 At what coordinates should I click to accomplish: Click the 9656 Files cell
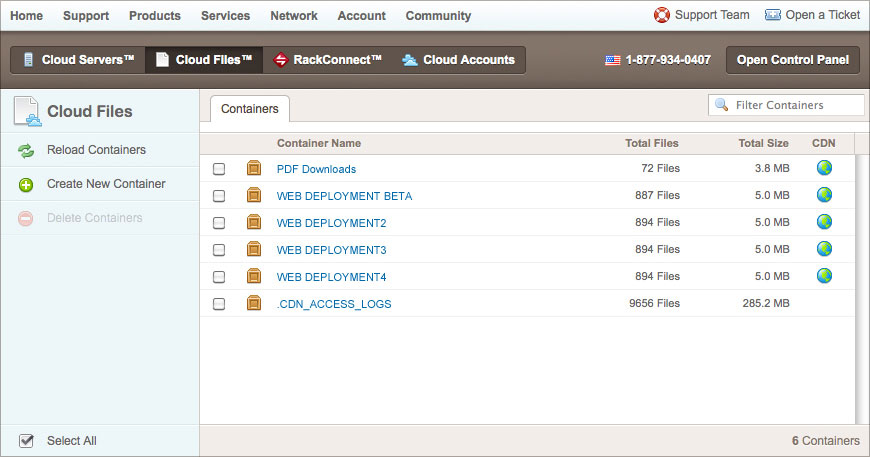(654, 303)
